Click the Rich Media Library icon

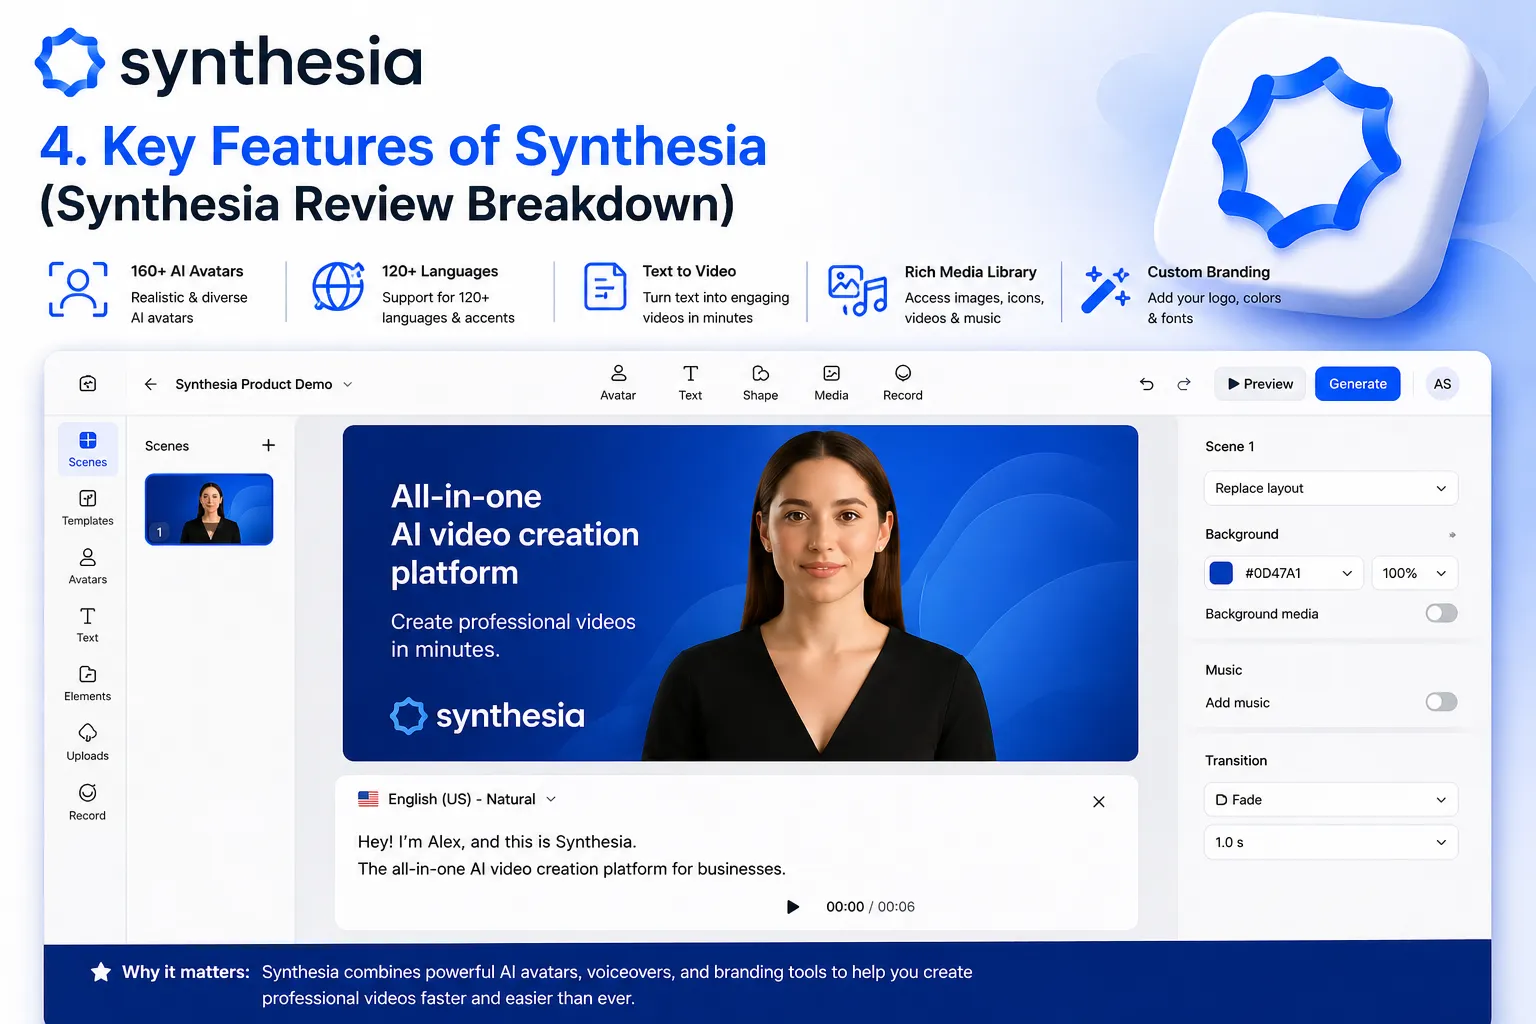857,290
